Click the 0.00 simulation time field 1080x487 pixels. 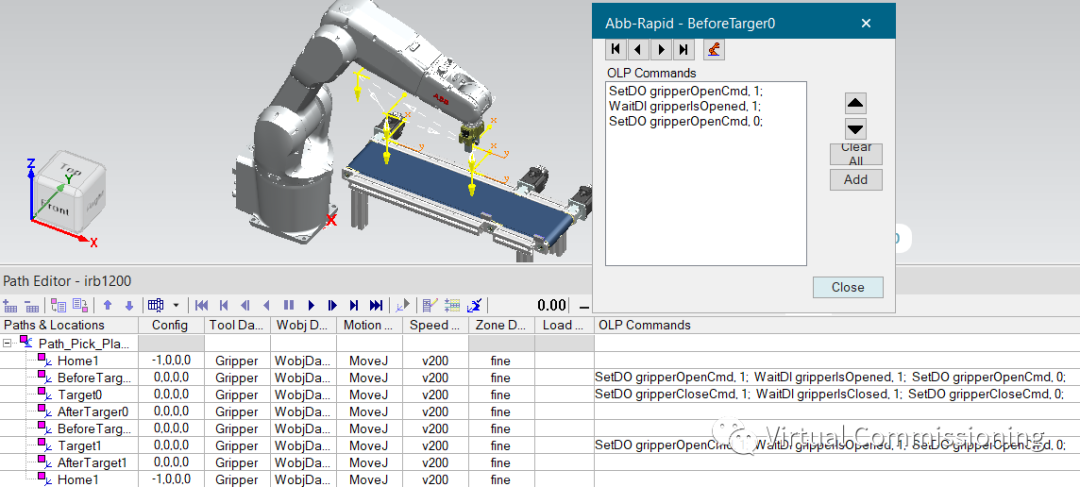[x=552, y=305]
